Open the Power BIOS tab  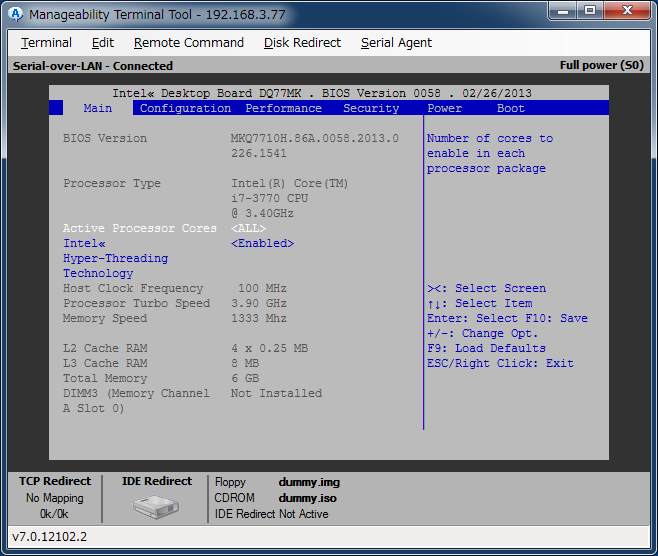tap(444, 108)
